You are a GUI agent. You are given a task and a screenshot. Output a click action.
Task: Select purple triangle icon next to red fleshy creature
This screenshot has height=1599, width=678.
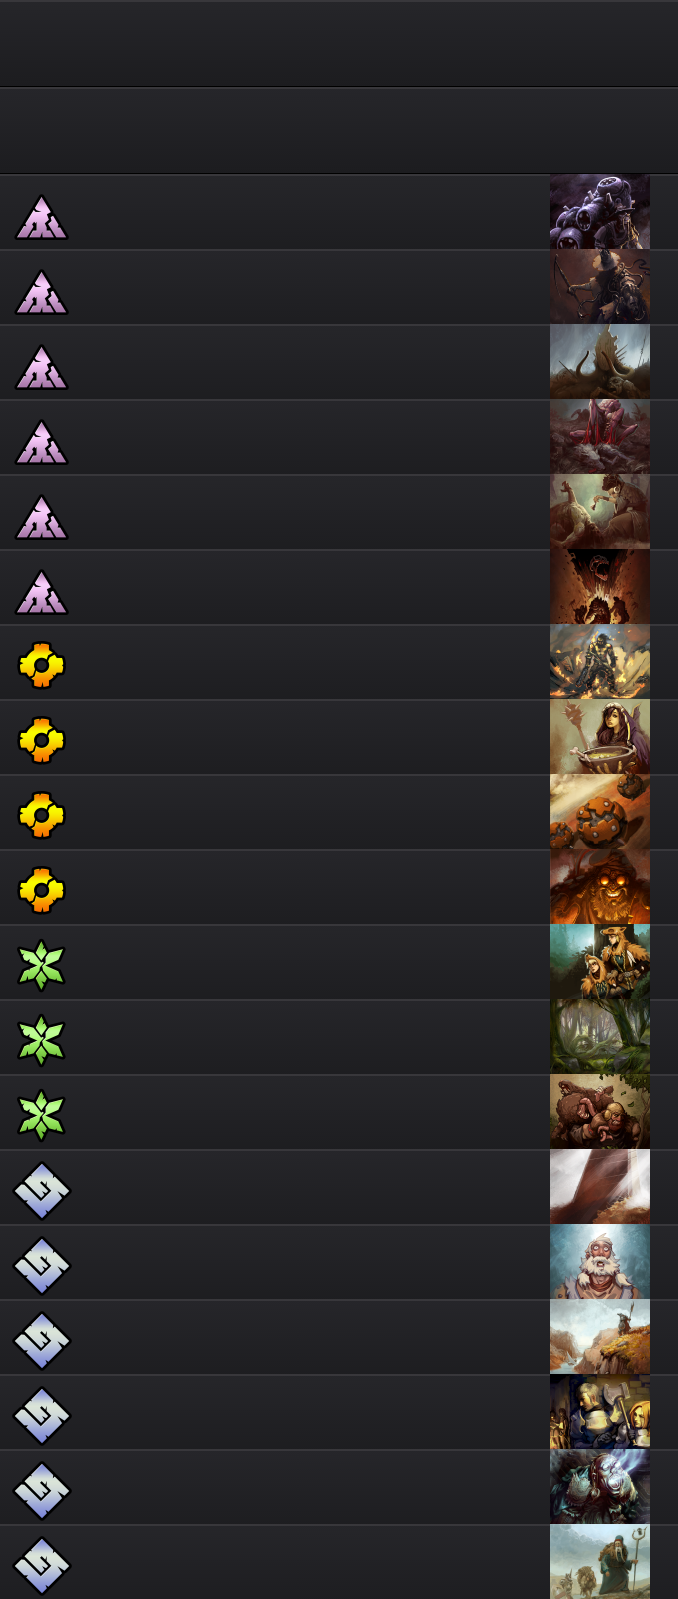[x=41, y=442]
